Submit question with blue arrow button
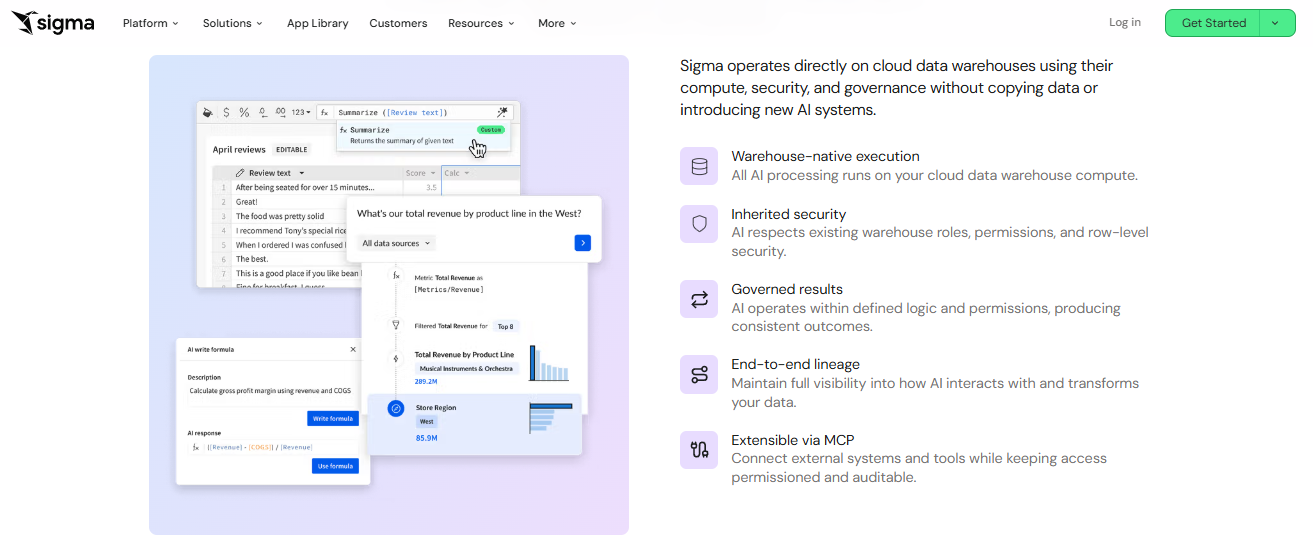This screenshot has width=1313, height=536. click(582, 243)
